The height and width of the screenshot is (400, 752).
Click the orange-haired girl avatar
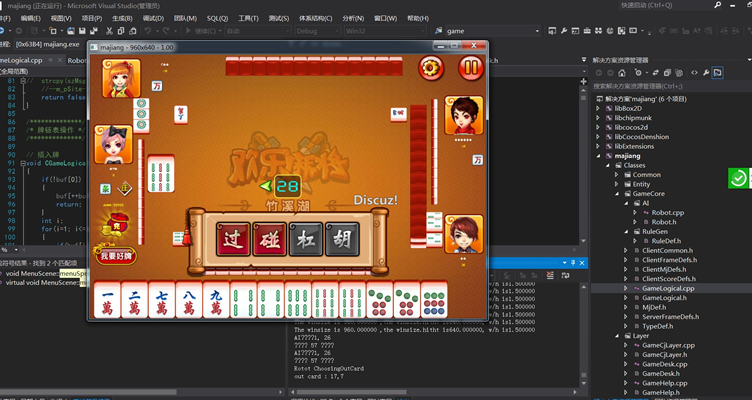coord(121,78)
